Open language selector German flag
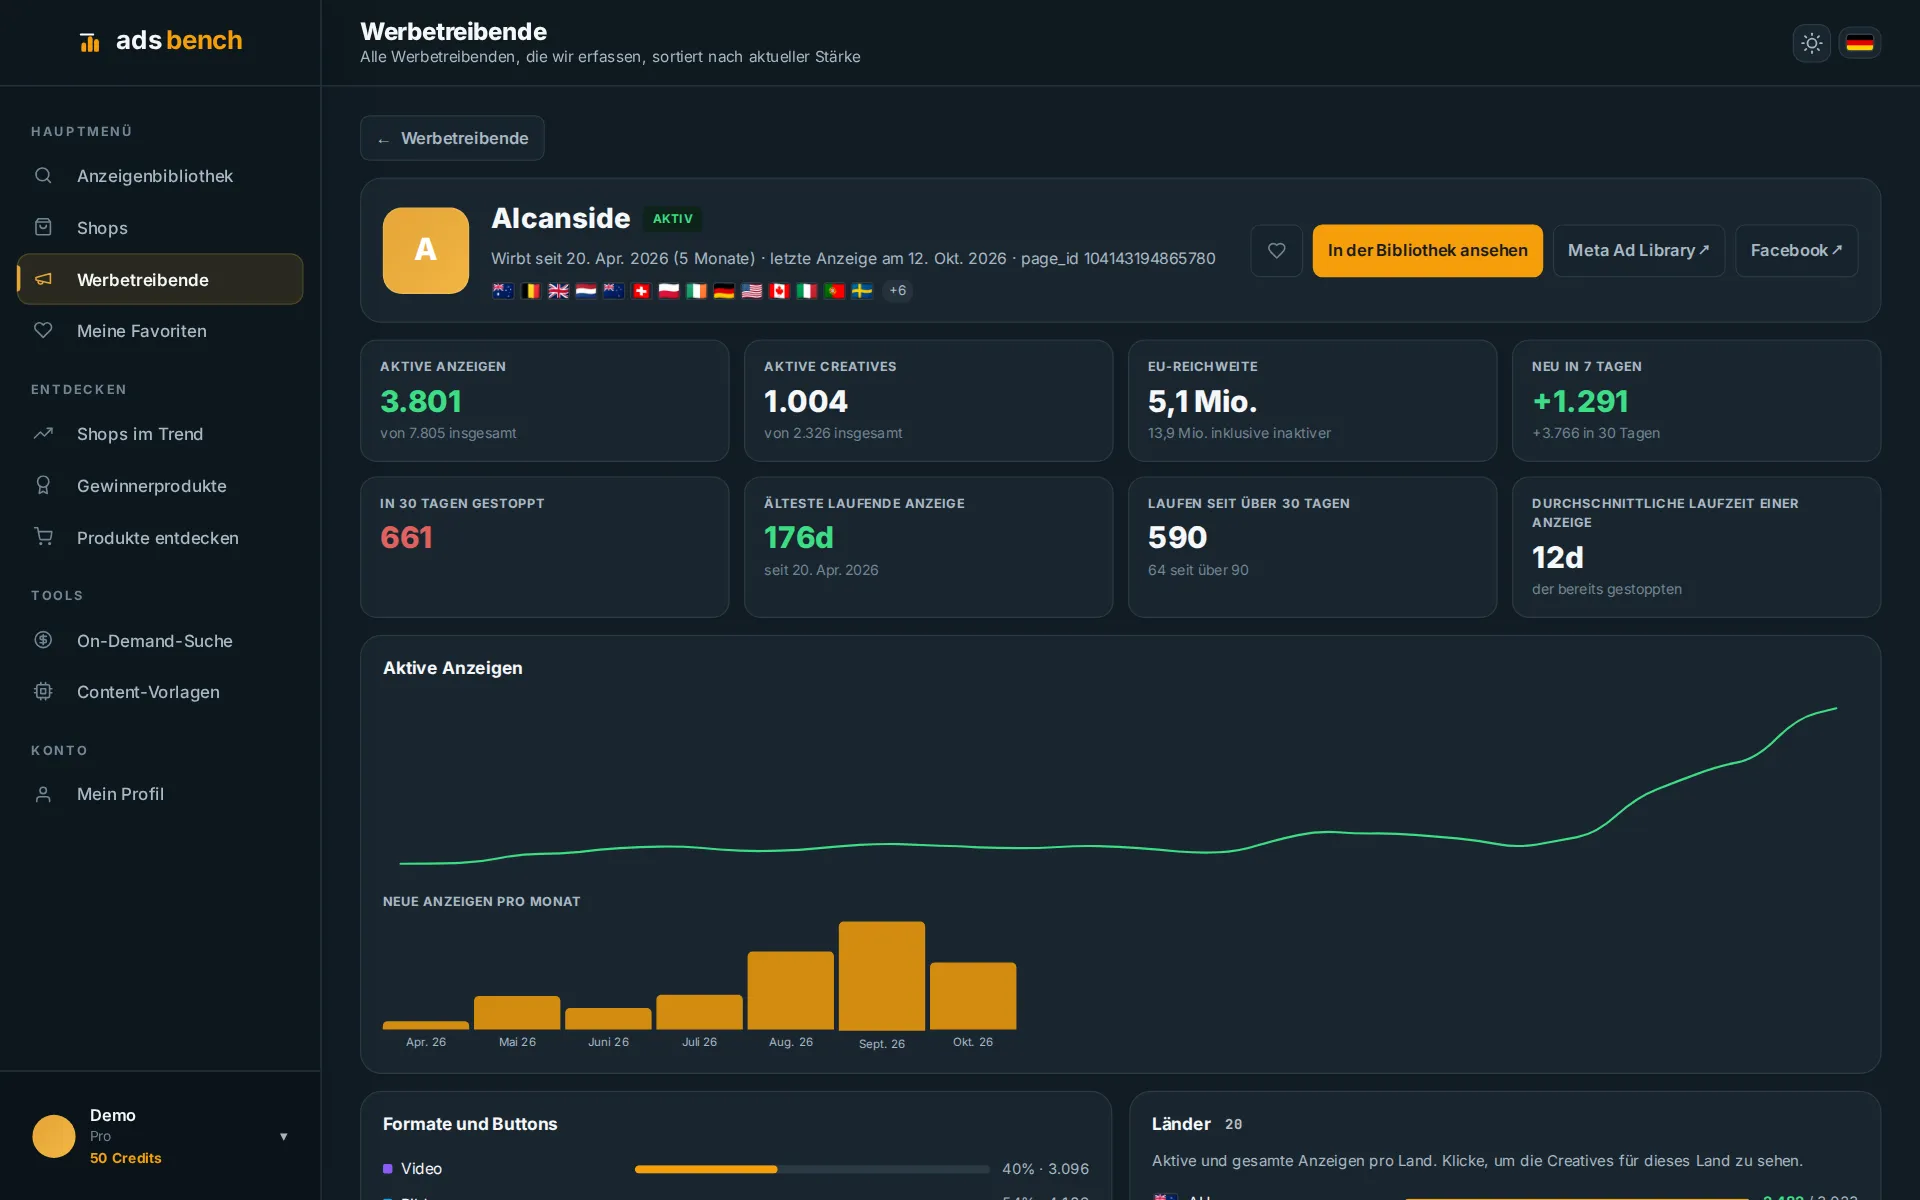Screen dimensions: 1920x1200 1860,43
